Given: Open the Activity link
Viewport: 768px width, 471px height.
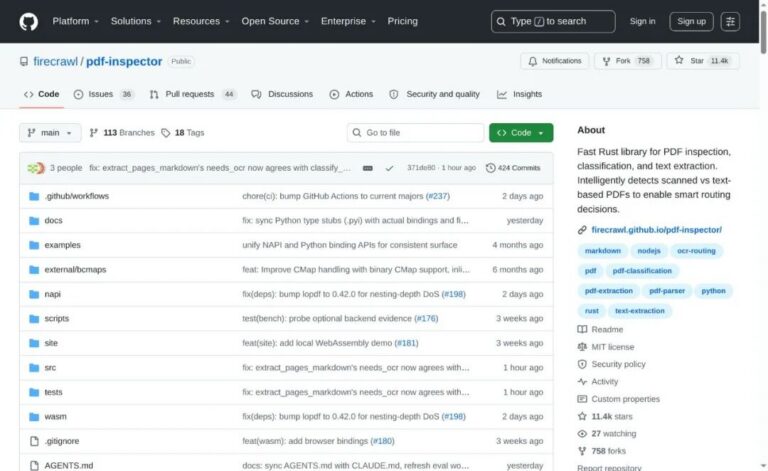Looking at the screenshot, I should [604, 382].
